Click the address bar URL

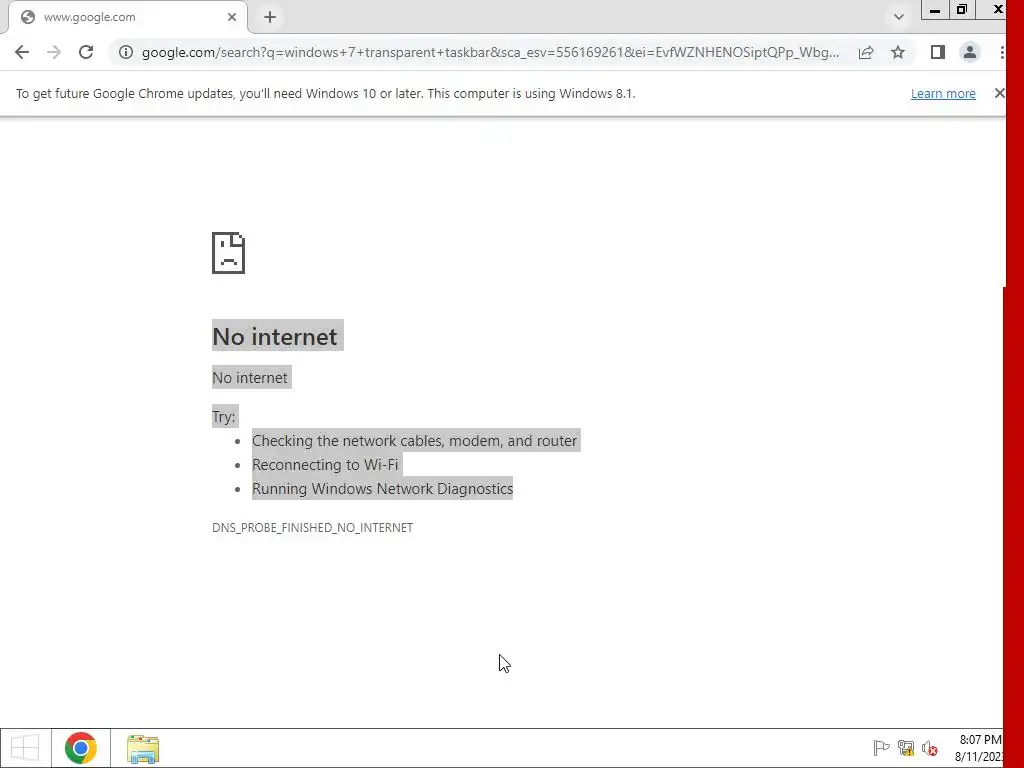490,52
